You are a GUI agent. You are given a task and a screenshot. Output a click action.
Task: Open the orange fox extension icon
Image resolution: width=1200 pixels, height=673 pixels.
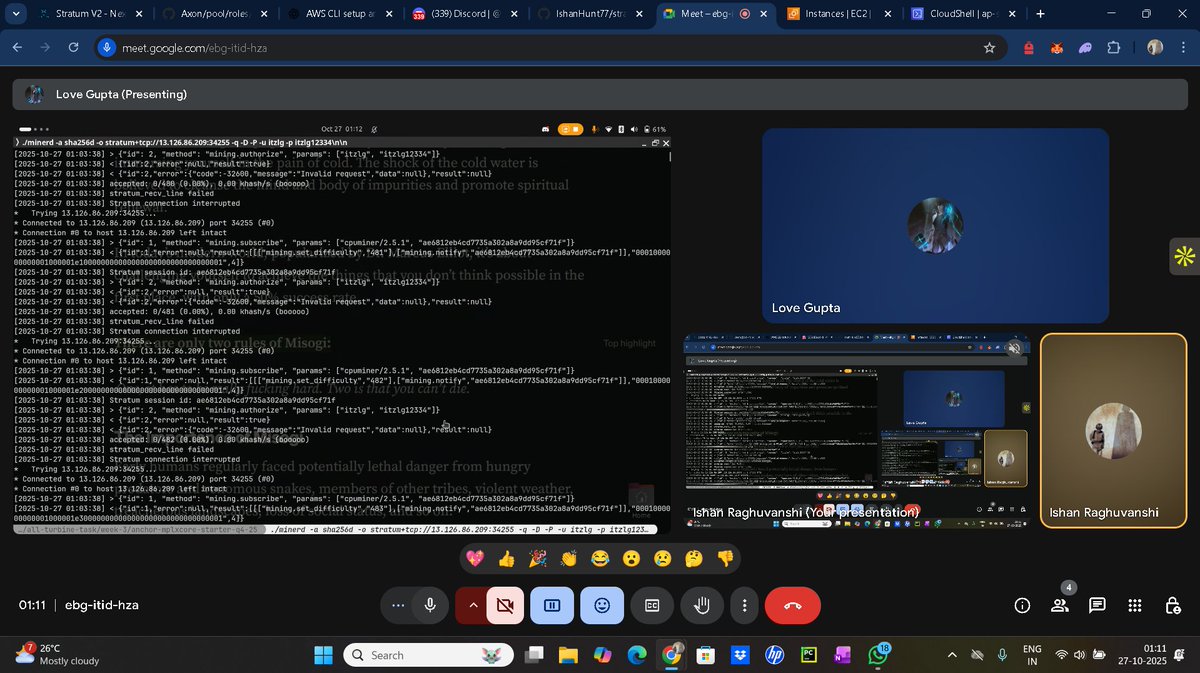pos(1056,47)
